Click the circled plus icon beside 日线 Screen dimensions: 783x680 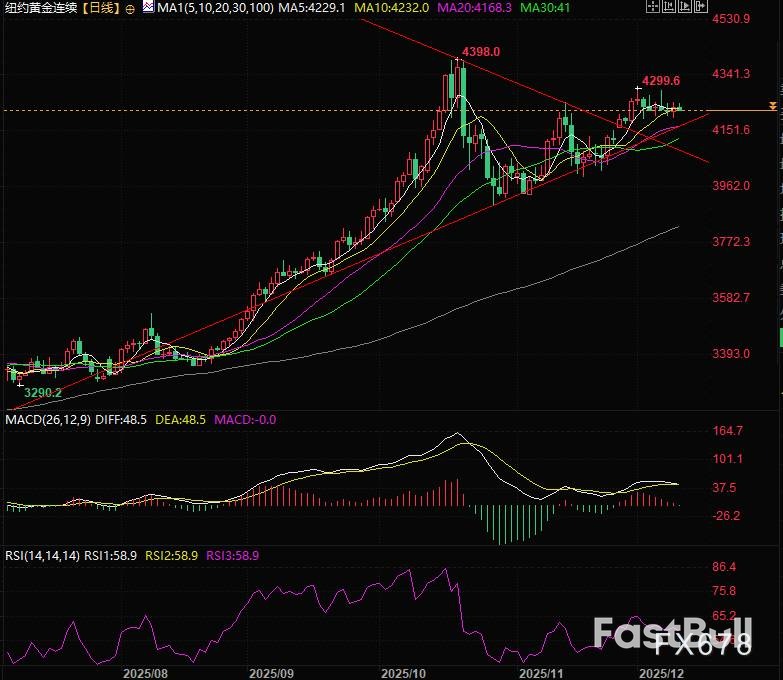click(130, 8)
